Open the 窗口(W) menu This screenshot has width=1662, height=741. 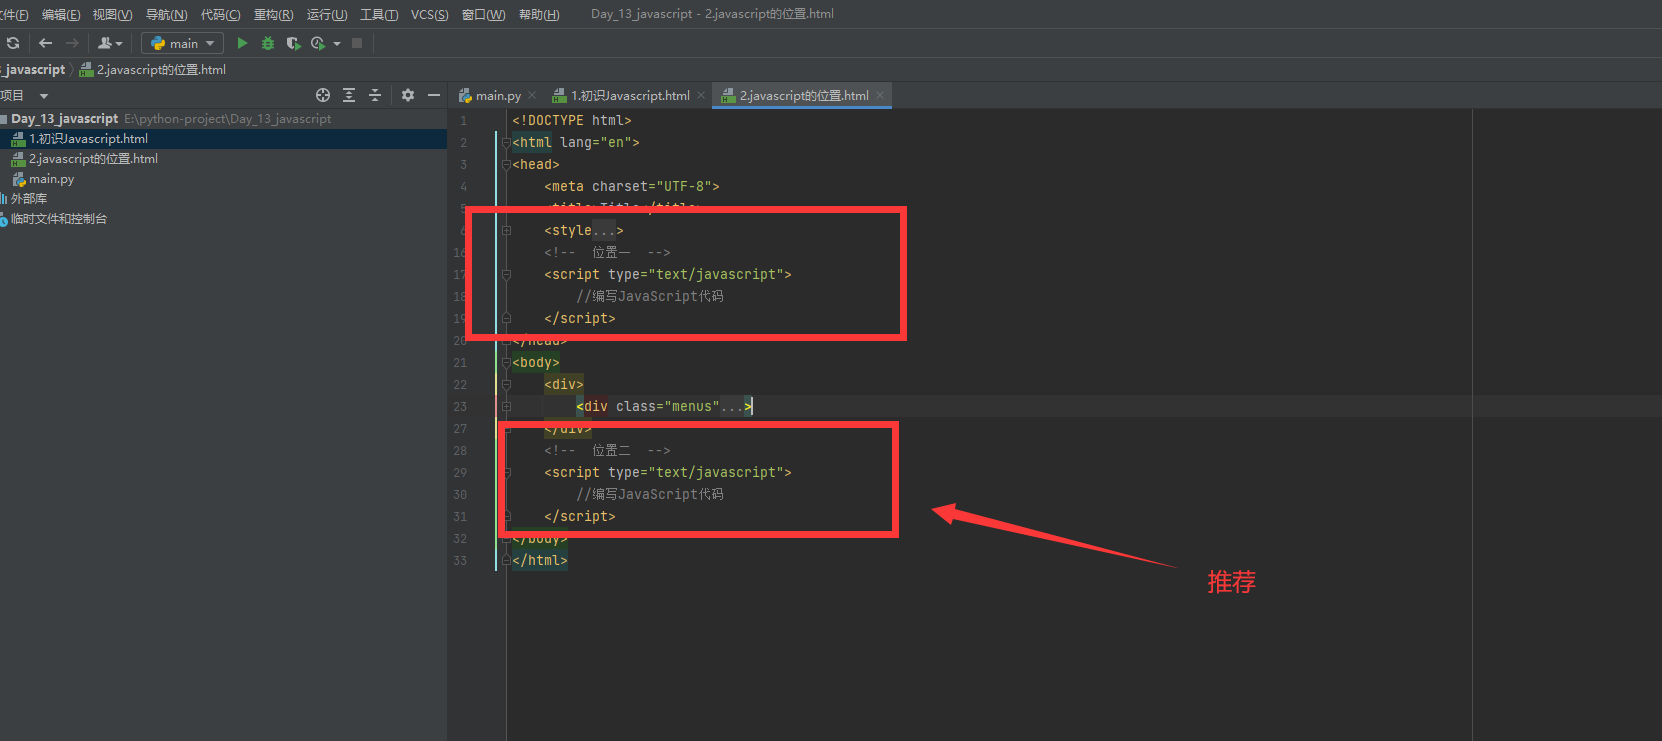[x=483, y=14]
